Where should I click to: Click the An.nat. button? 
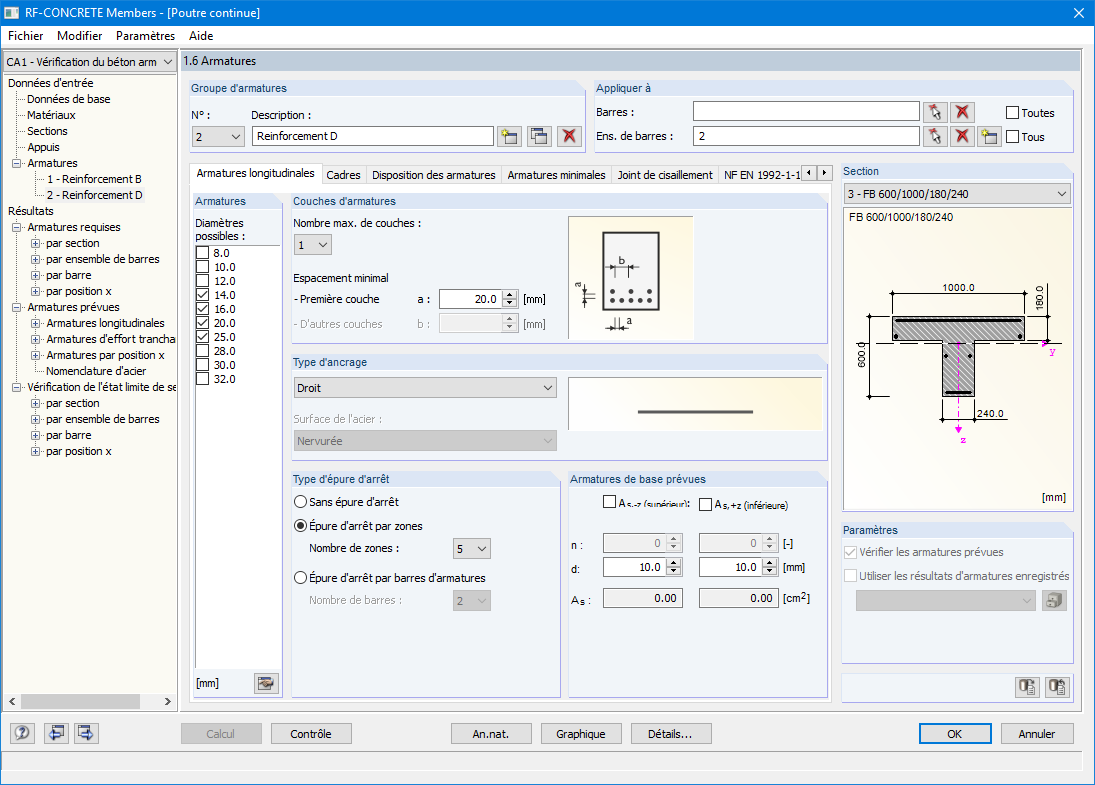491,733
